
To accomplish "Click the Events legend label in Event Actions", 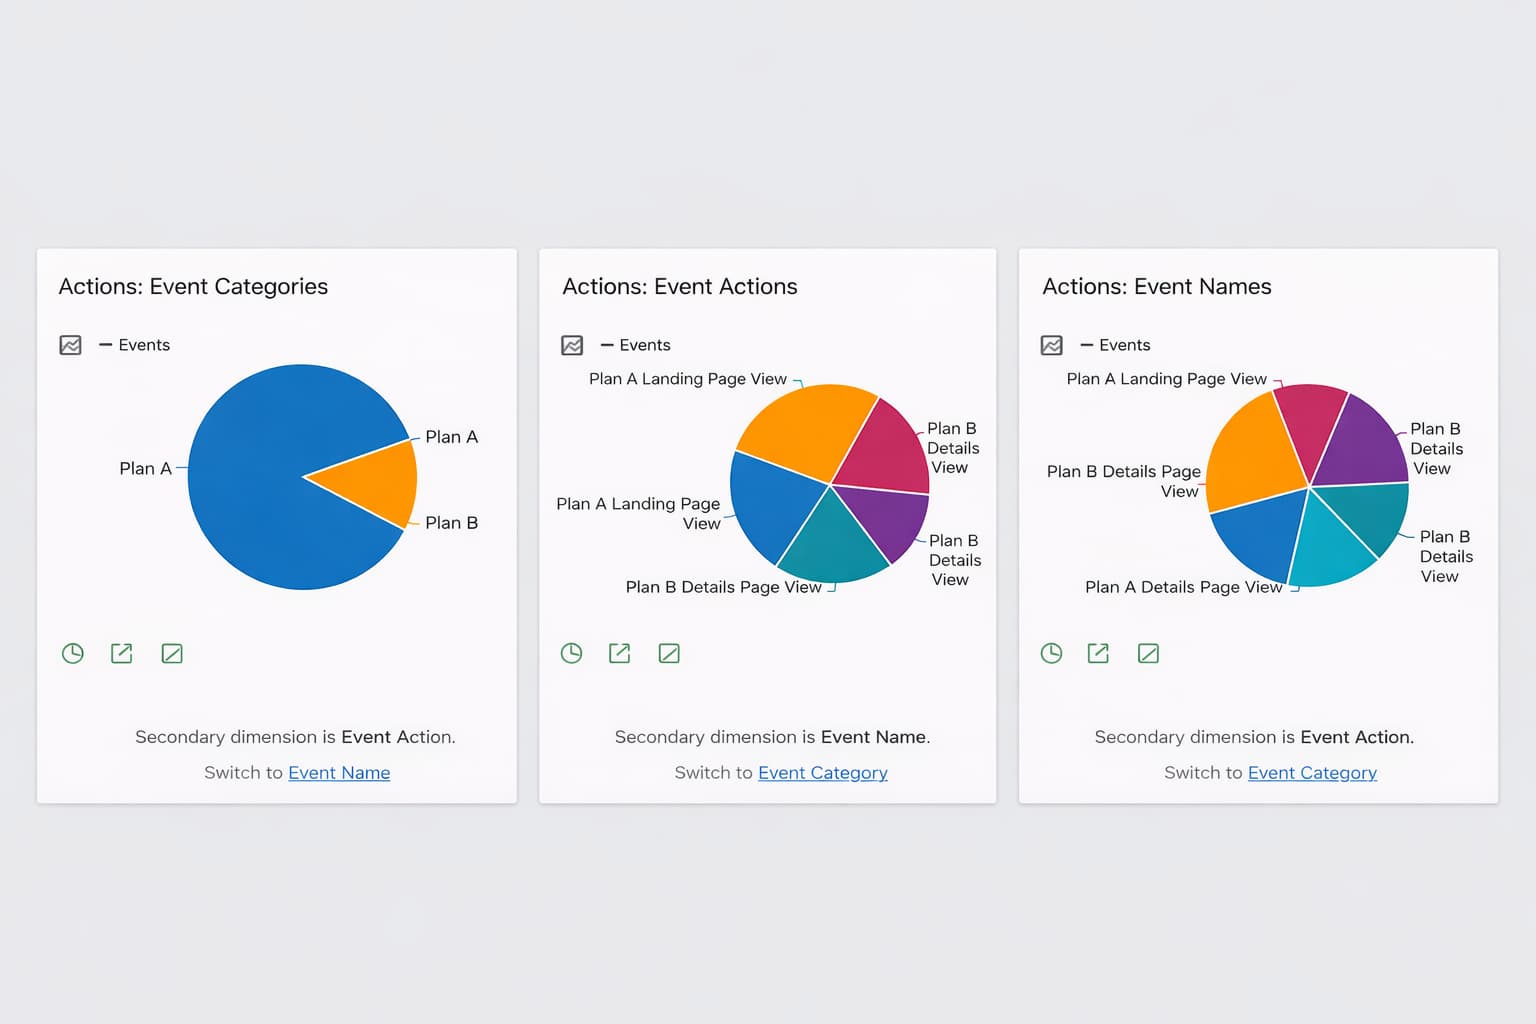I will tap(644, 345).
